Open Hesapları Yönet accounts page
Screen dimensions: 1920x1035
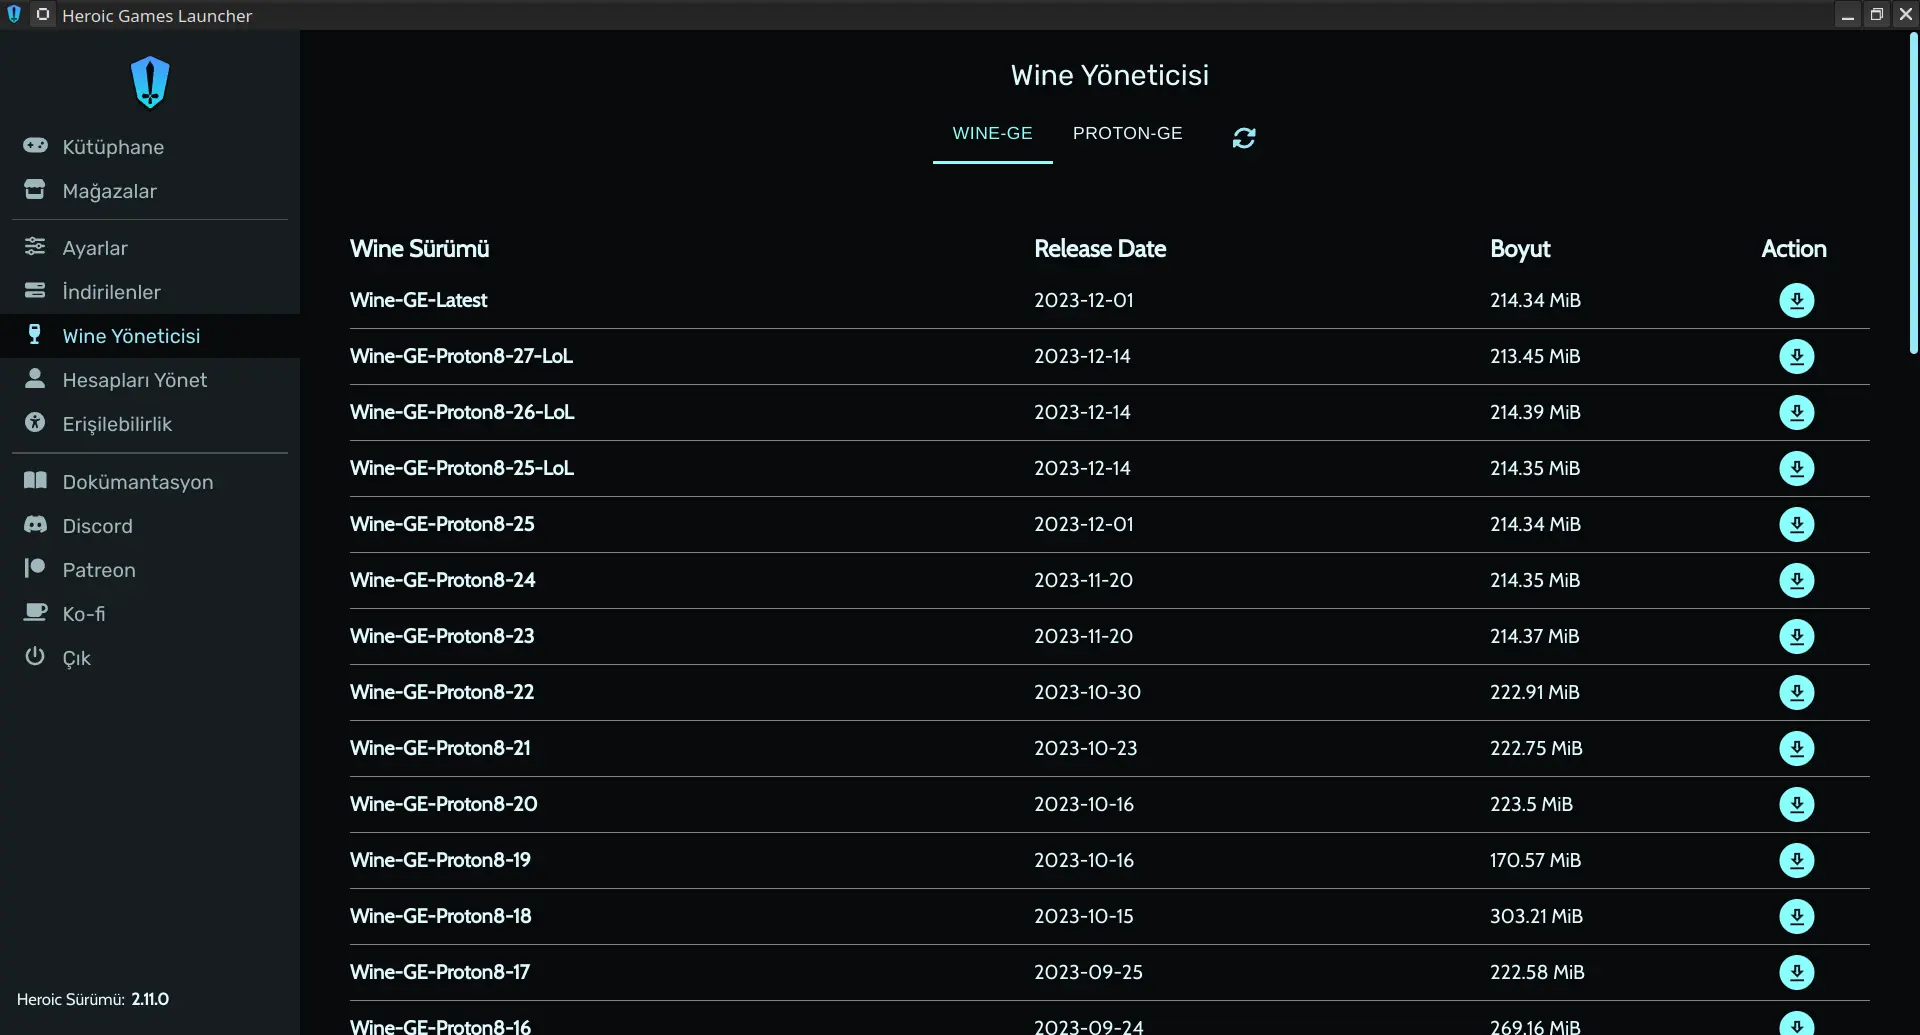[x=150, y=380]
